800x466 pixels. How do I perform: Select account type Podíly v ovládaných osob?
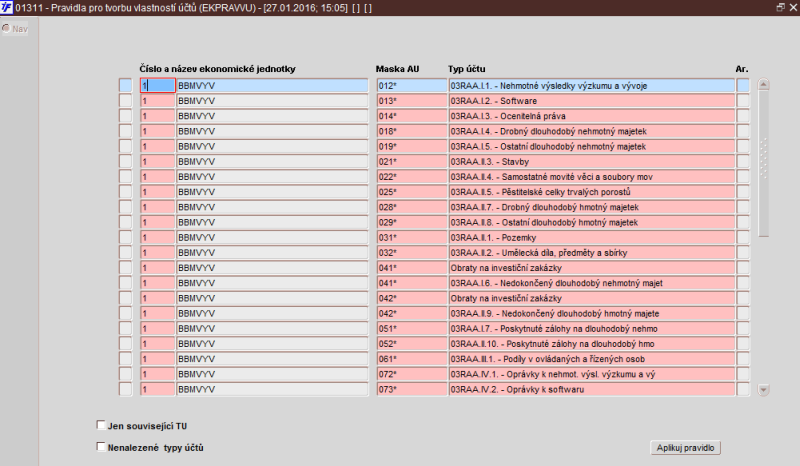(592, 359)
